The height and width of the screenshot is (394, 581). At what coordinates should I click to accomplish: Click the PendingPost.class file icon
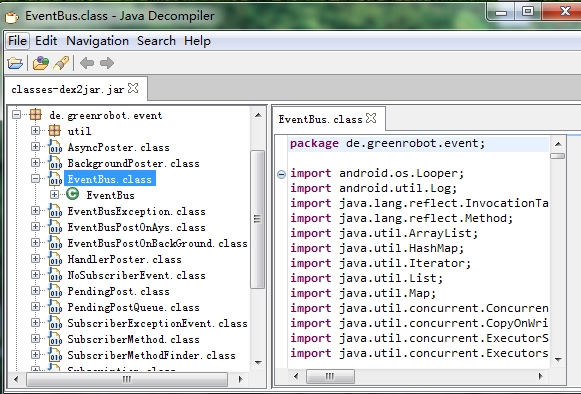55,291
